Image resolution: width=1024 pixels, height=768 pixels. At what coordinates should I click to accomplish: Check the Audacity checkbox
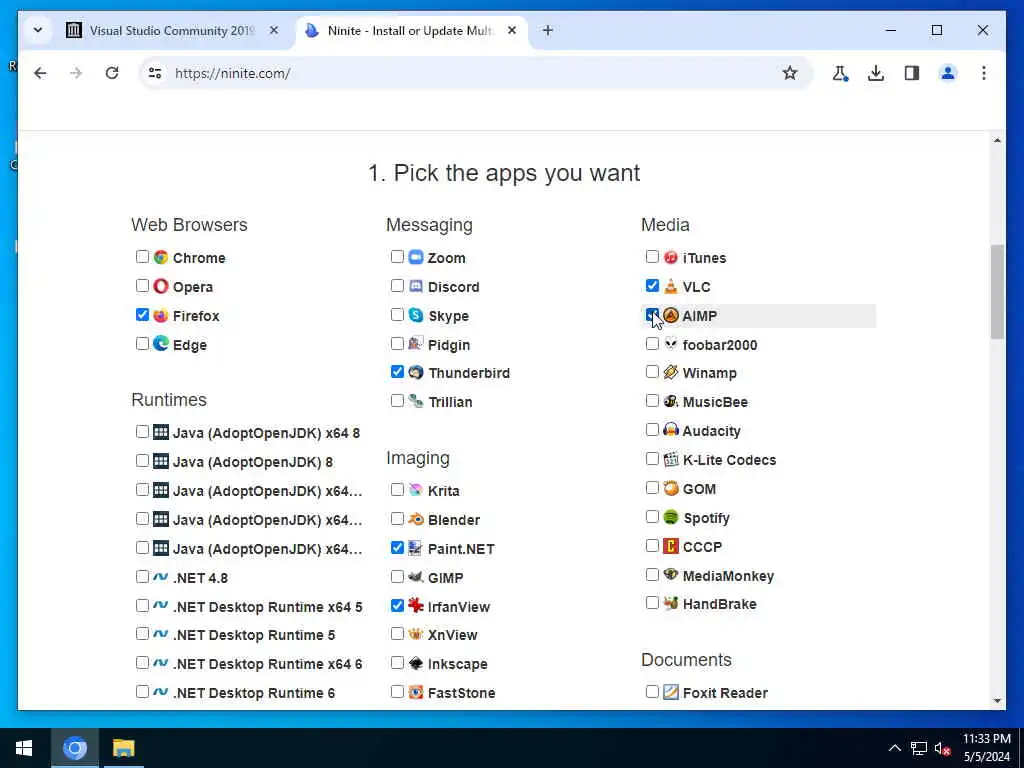click(x=652, y=430)
